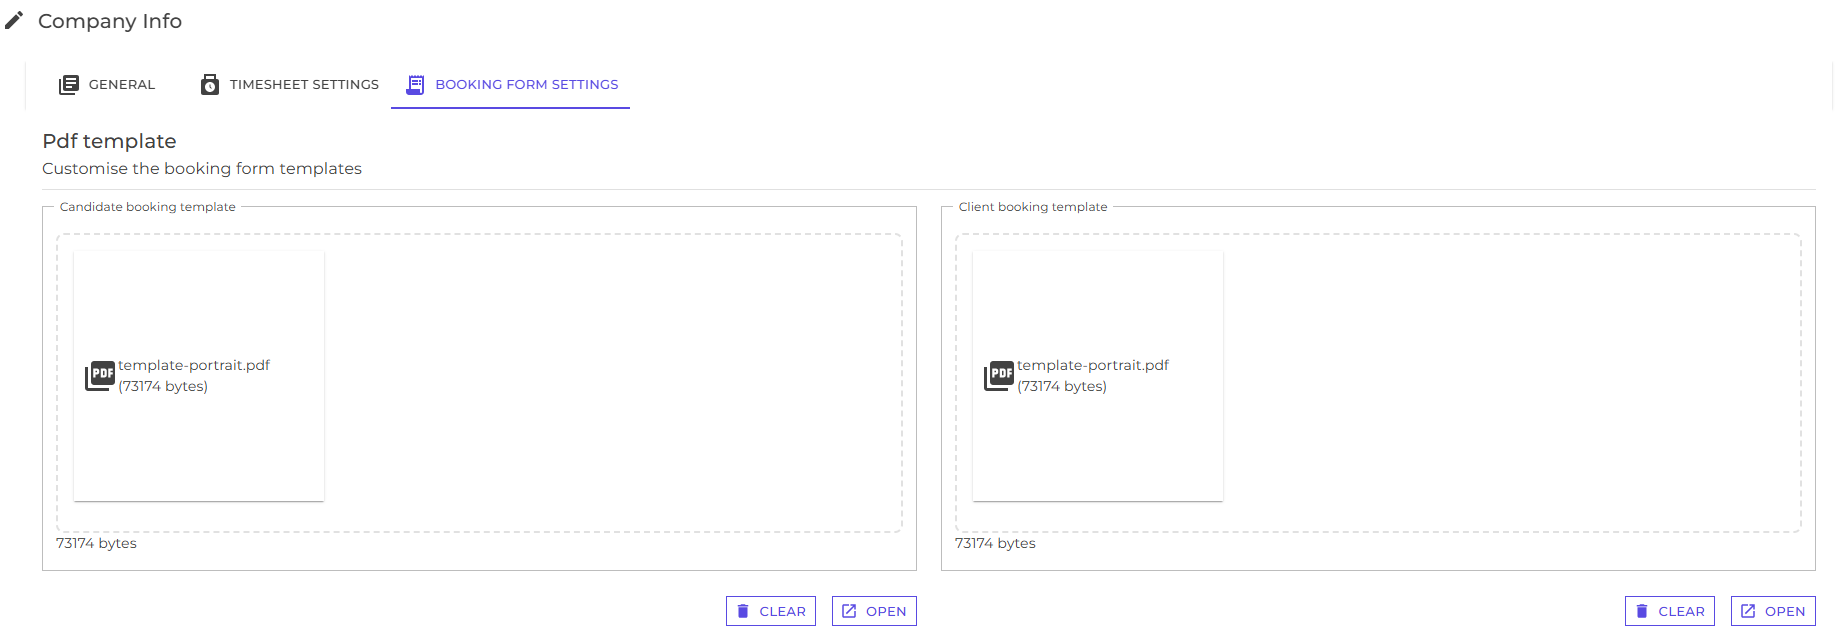Click PDF icon in Client booking template
1841x644 pixels.
999,376
